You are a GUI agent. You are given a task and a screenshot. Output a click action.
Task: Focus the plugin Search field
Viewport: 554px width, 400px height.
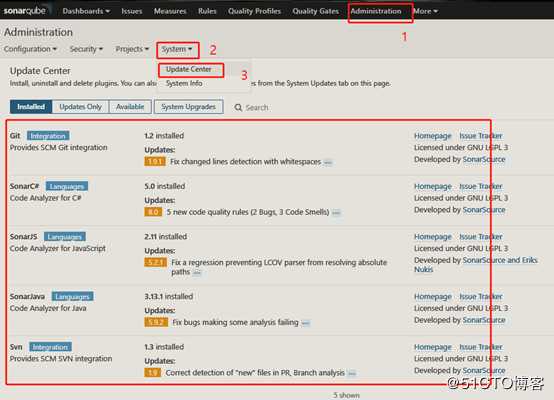coord(257,107)
